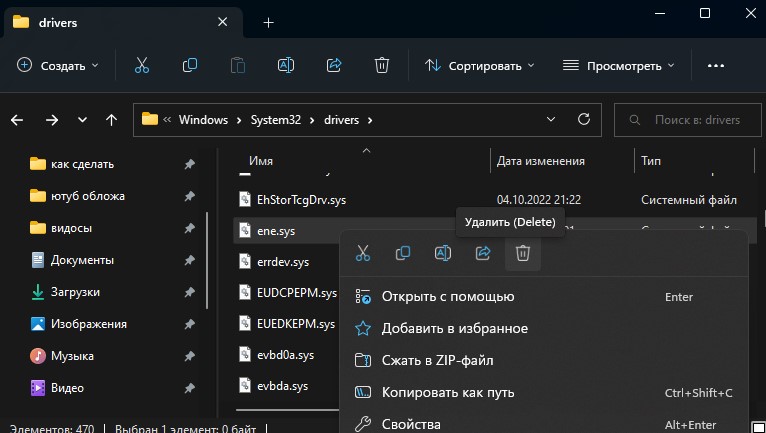This screenshot has width=766, height=433.
Task: Refresh the drivers folder view
Action: click(584, 120)
